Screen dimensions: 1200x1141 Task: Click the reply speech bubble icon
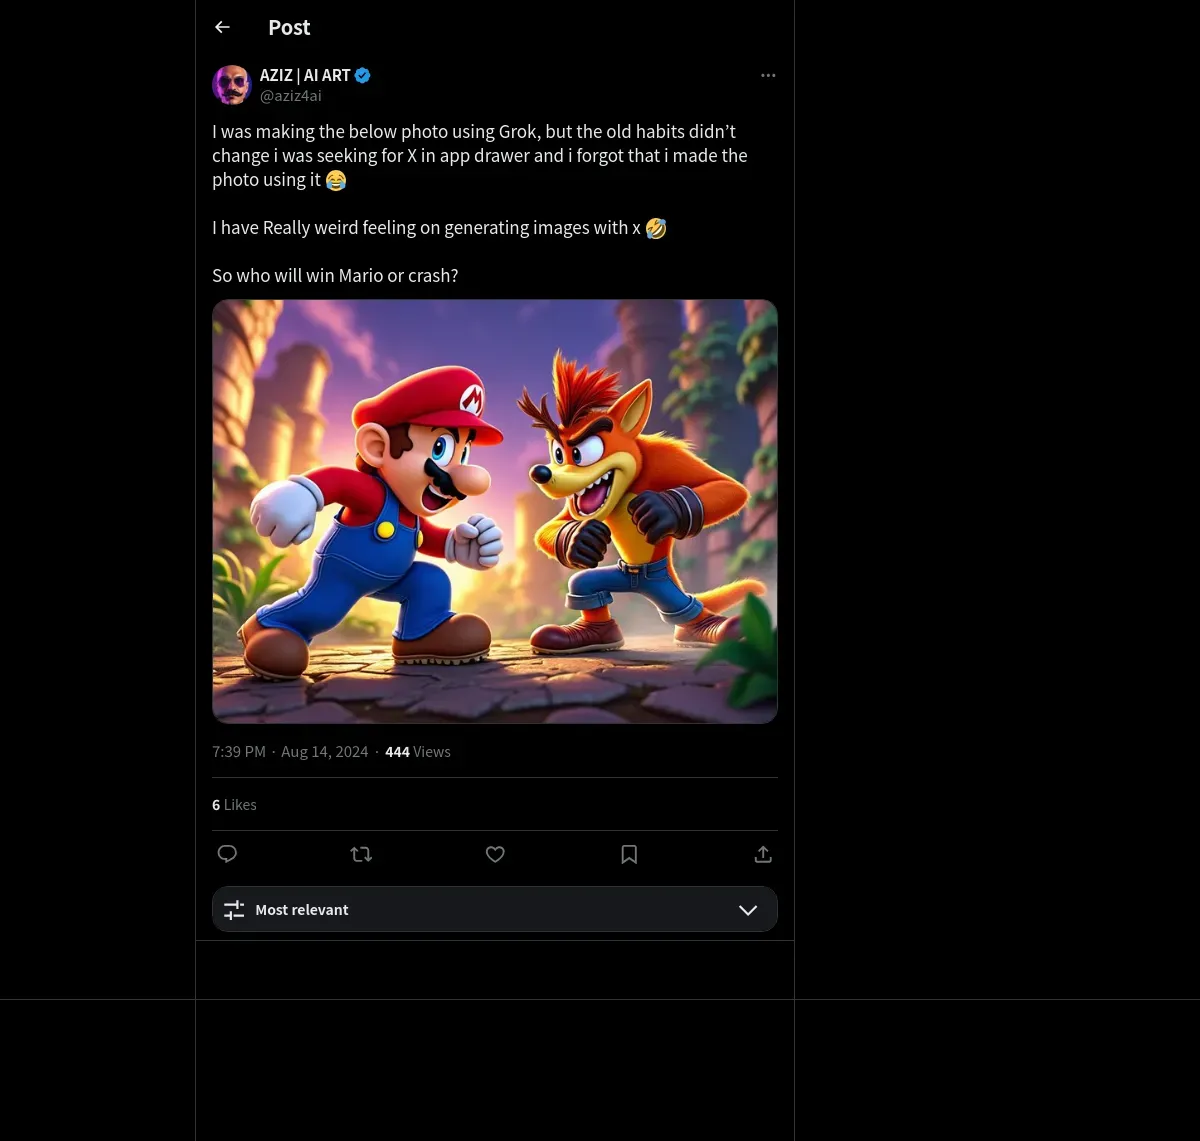click(227, 854)
